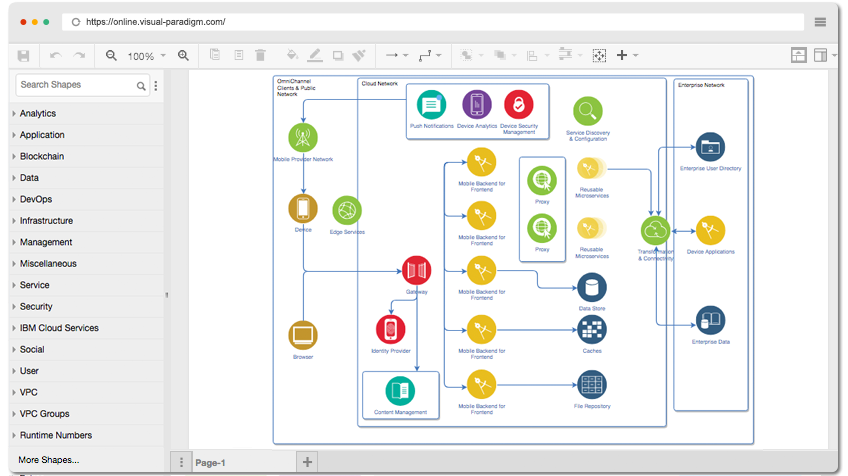Click the URL address bar
Viewport: 848px width, 476px height.
[433, 22]
